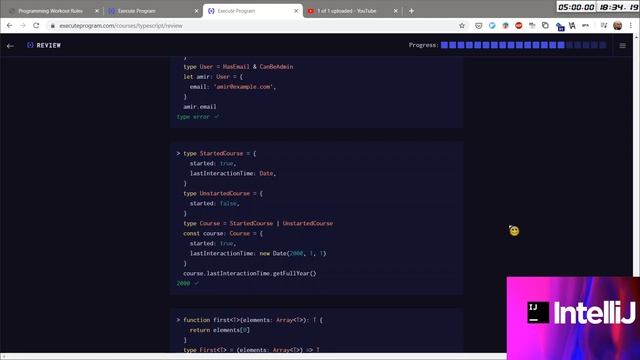Click the back arrow beside REVIEW

[x=10, y=46]
